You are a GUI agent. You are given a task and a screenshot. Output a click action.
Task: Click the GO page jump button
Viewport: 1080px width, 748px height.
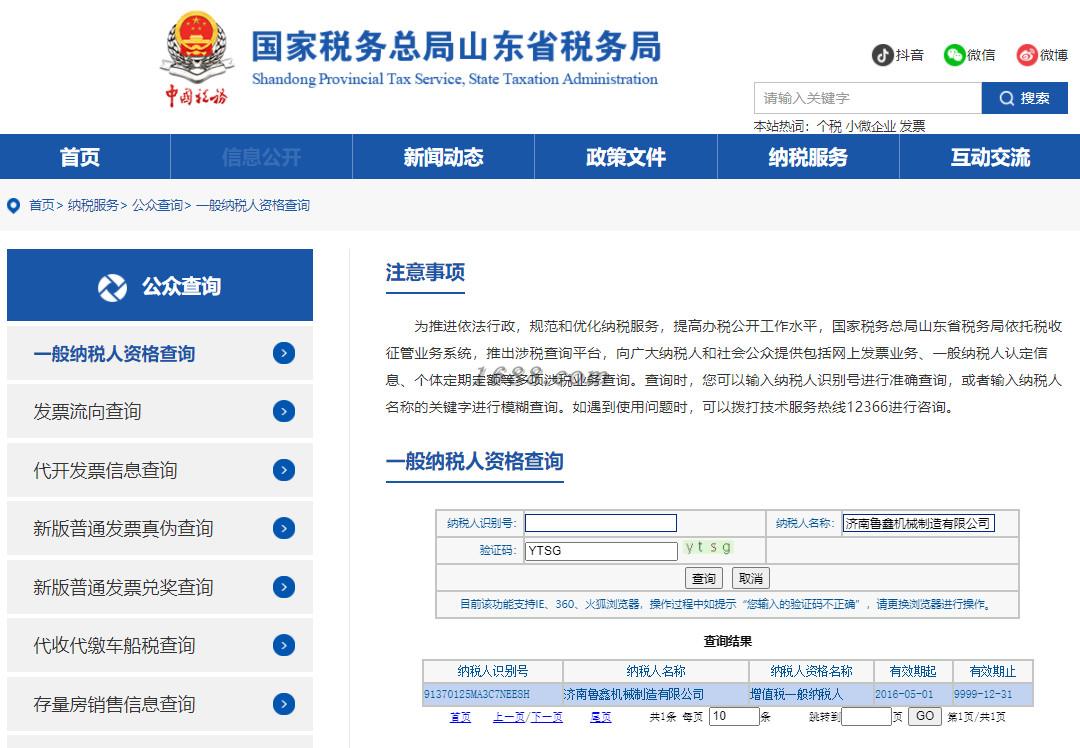925,716
